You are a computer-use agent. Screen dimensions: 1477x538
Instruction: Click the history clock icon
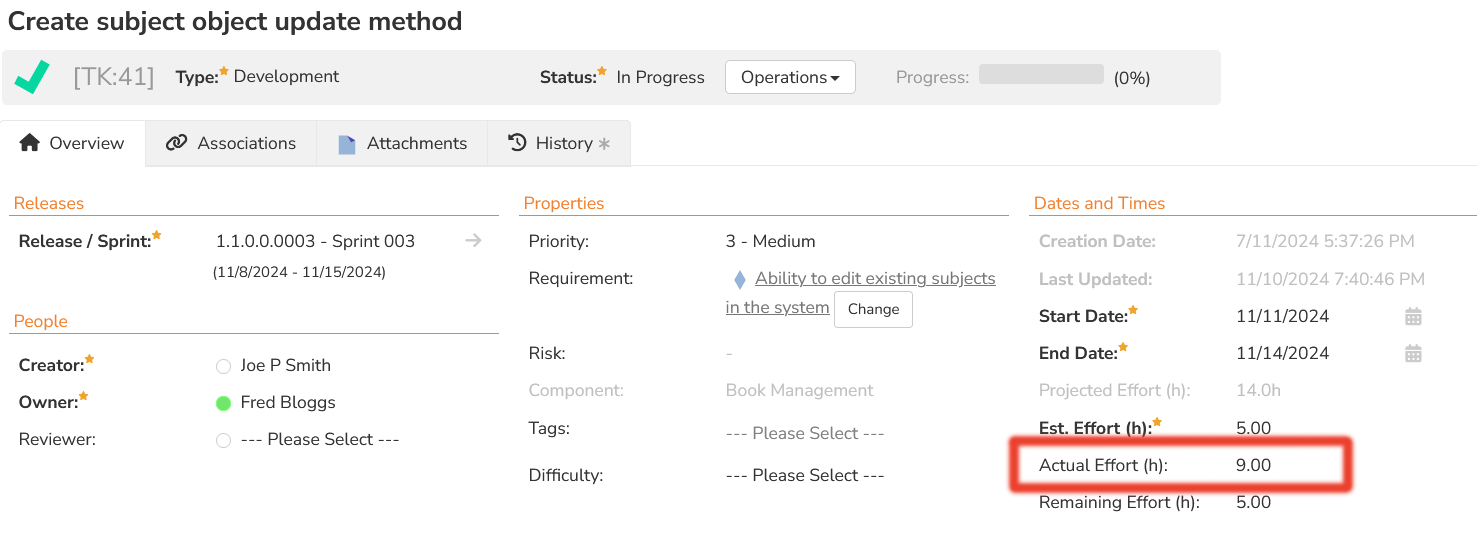tap(517, 143)
